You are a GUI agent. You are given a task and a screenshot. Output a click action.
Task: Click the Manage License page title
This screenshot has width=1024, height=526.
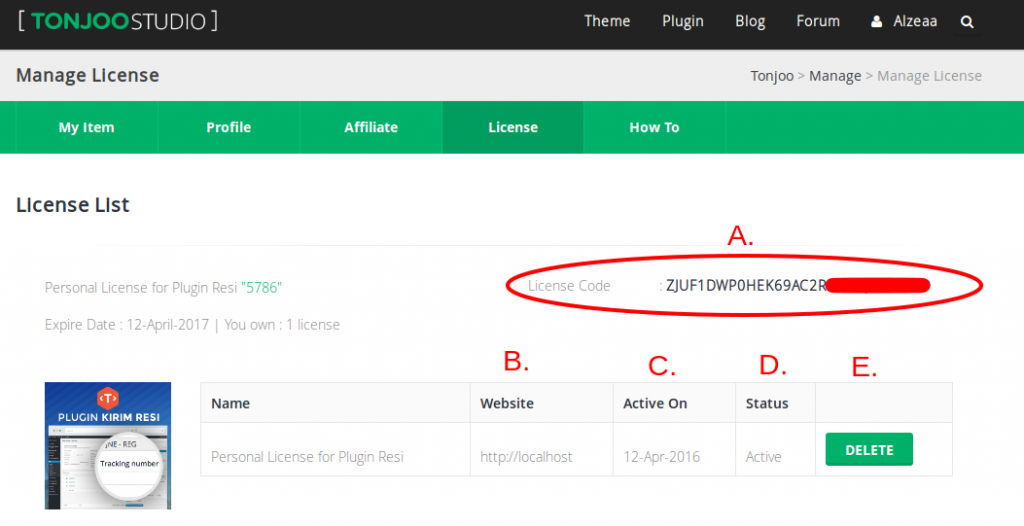pos(88,75)
